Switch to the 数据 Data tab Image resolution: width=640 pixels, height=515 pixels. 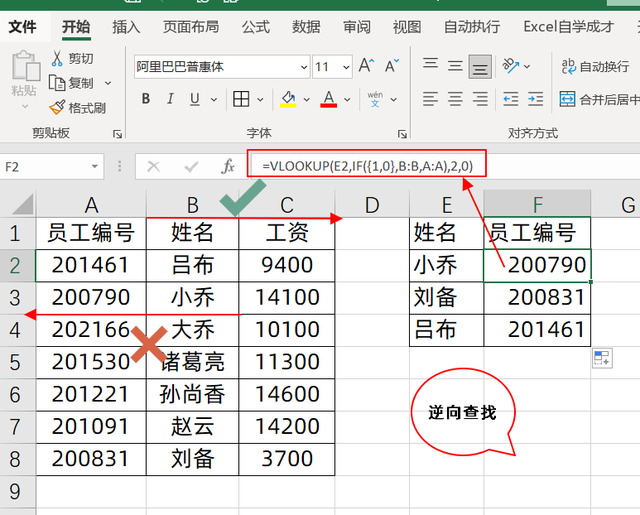306,27
